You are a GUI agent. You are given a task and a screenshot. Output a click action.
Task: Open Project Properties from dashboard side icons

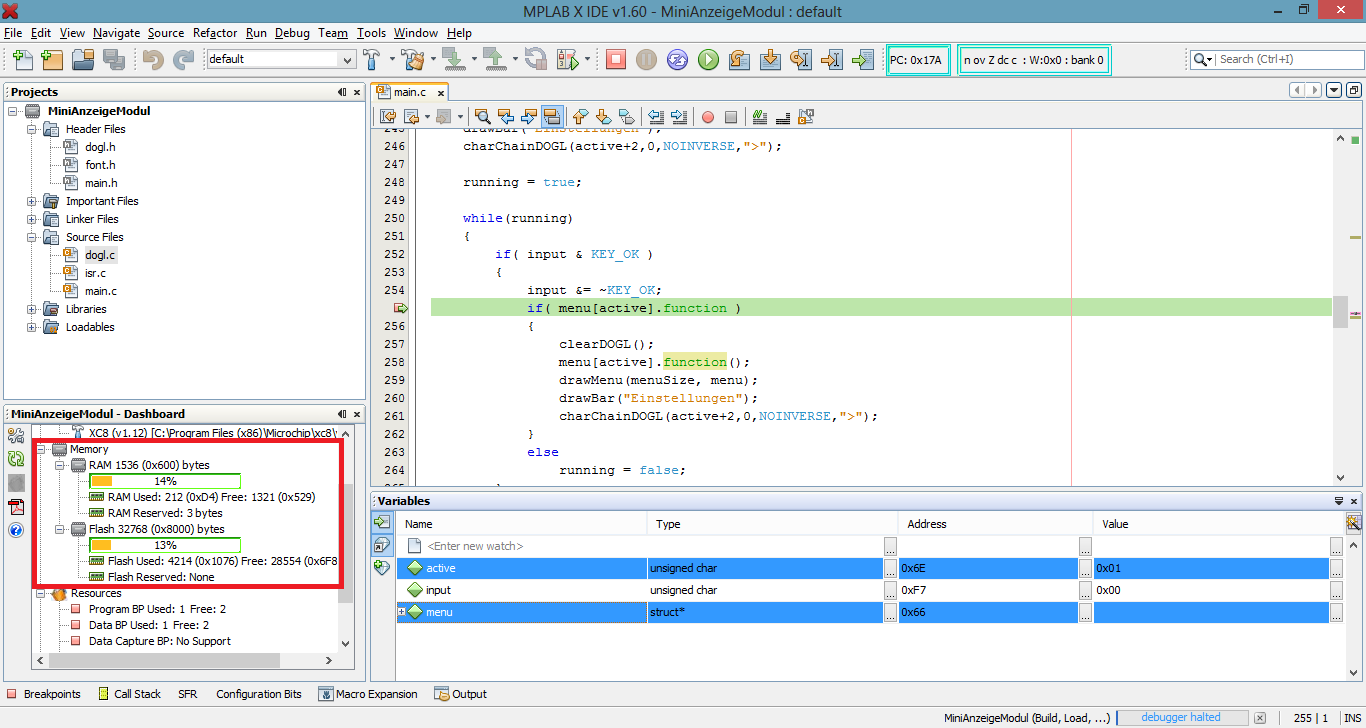click(x=16, y=435)
